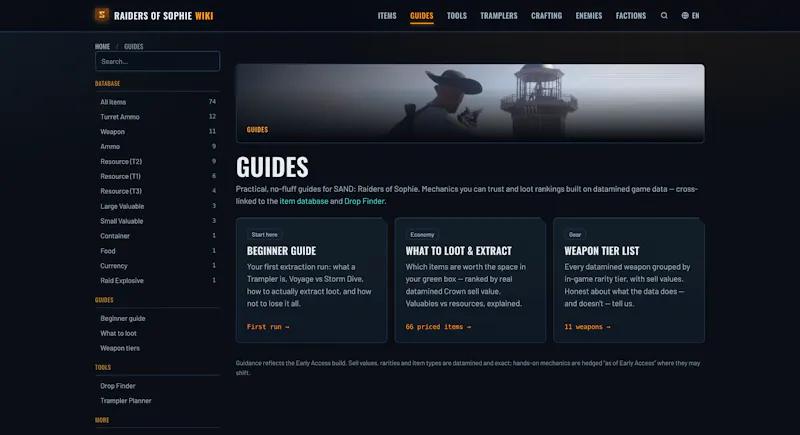This screenshot has width=800, height=435.
Task: Click the Early Access guidance footnote
Action: coord(468,368)
